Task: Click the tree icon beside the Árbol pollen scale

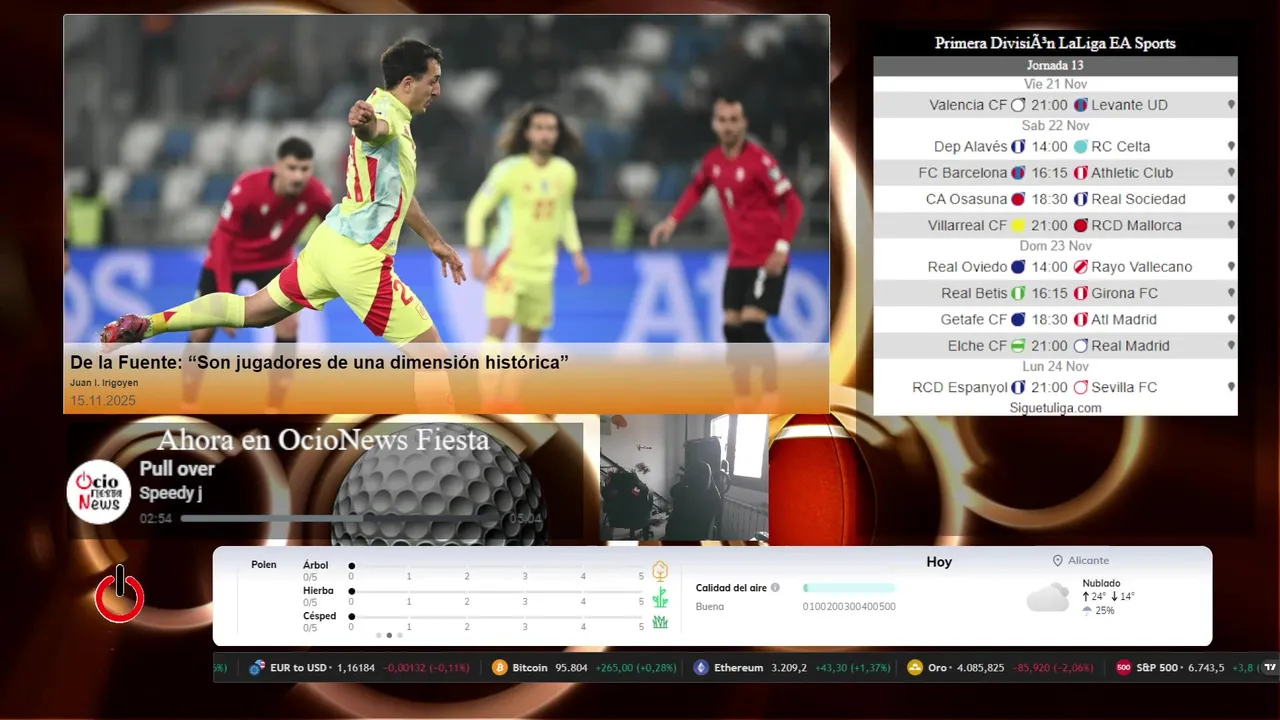Action: [660, 571]
